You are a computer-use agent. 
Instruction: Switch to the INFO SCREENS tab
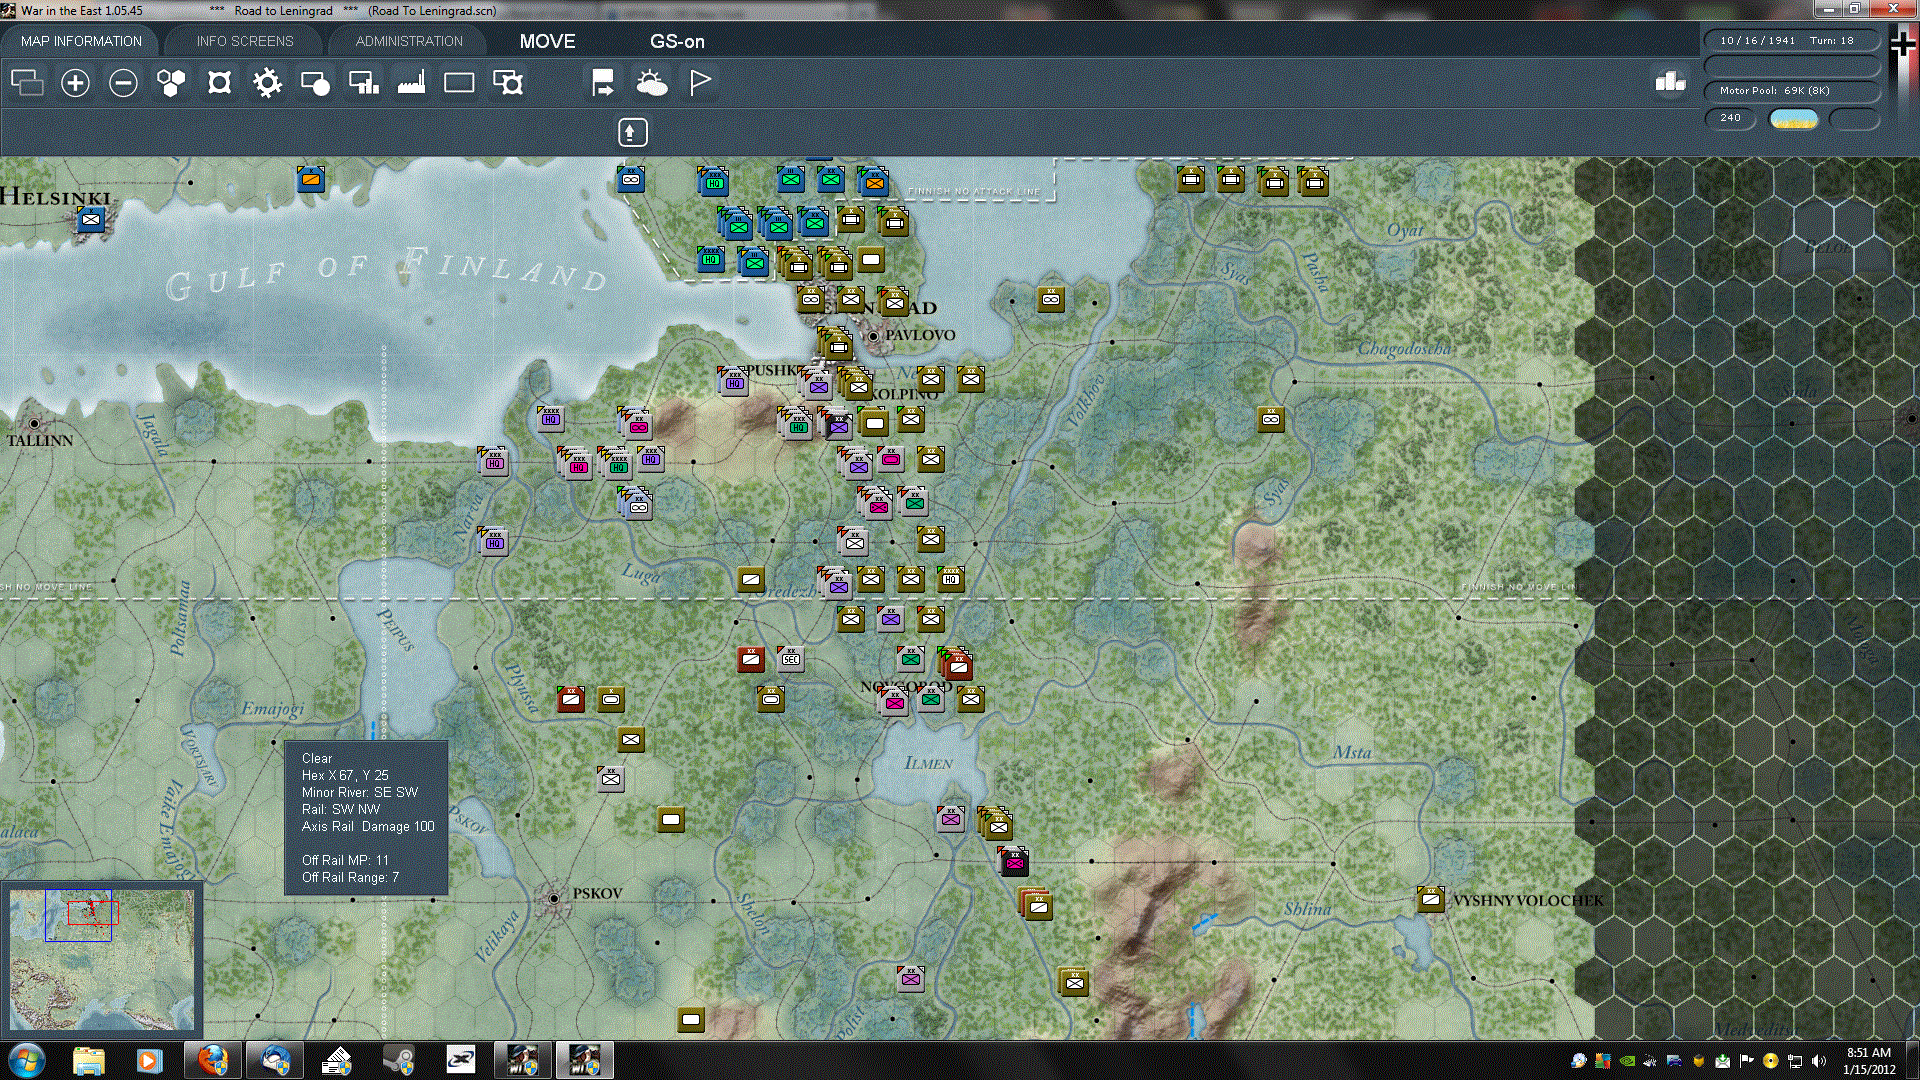point(245,41)
